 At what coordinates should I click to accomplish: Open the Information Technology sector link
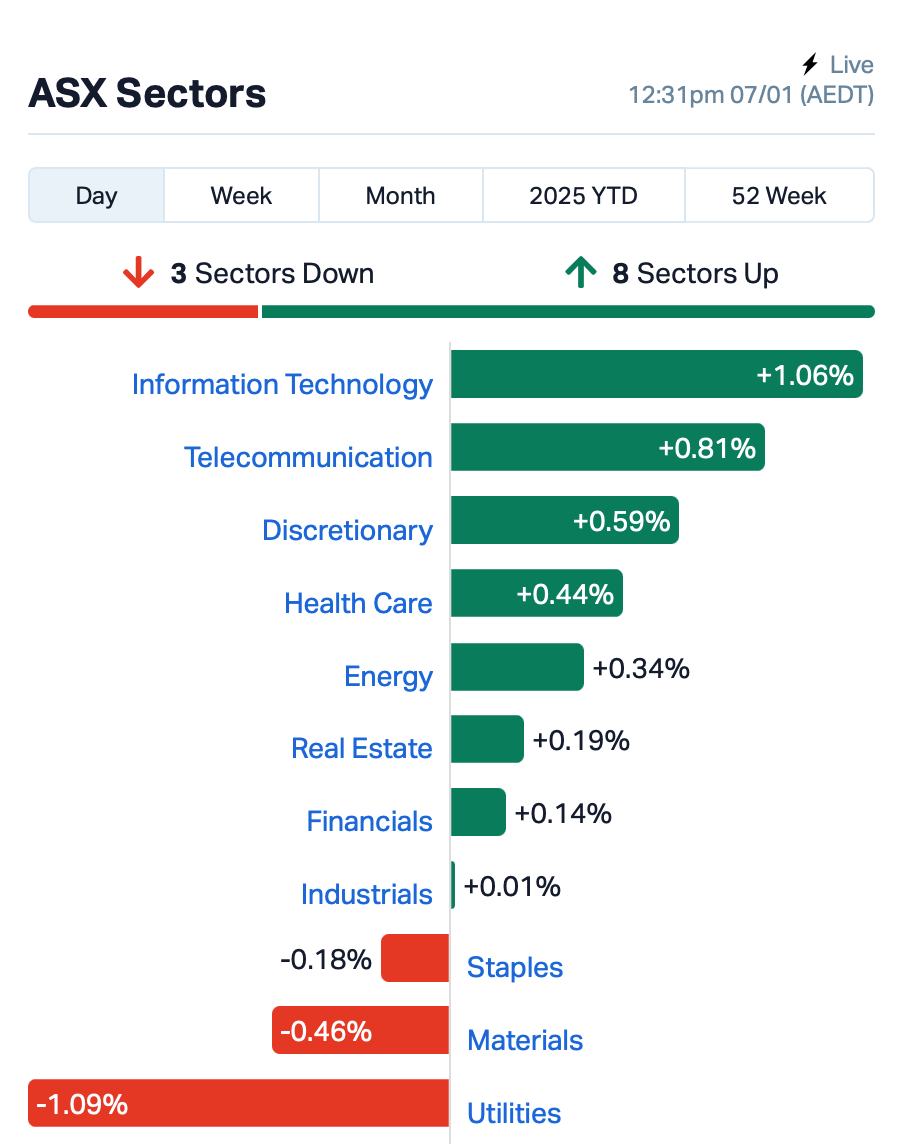tap(282, 384)
